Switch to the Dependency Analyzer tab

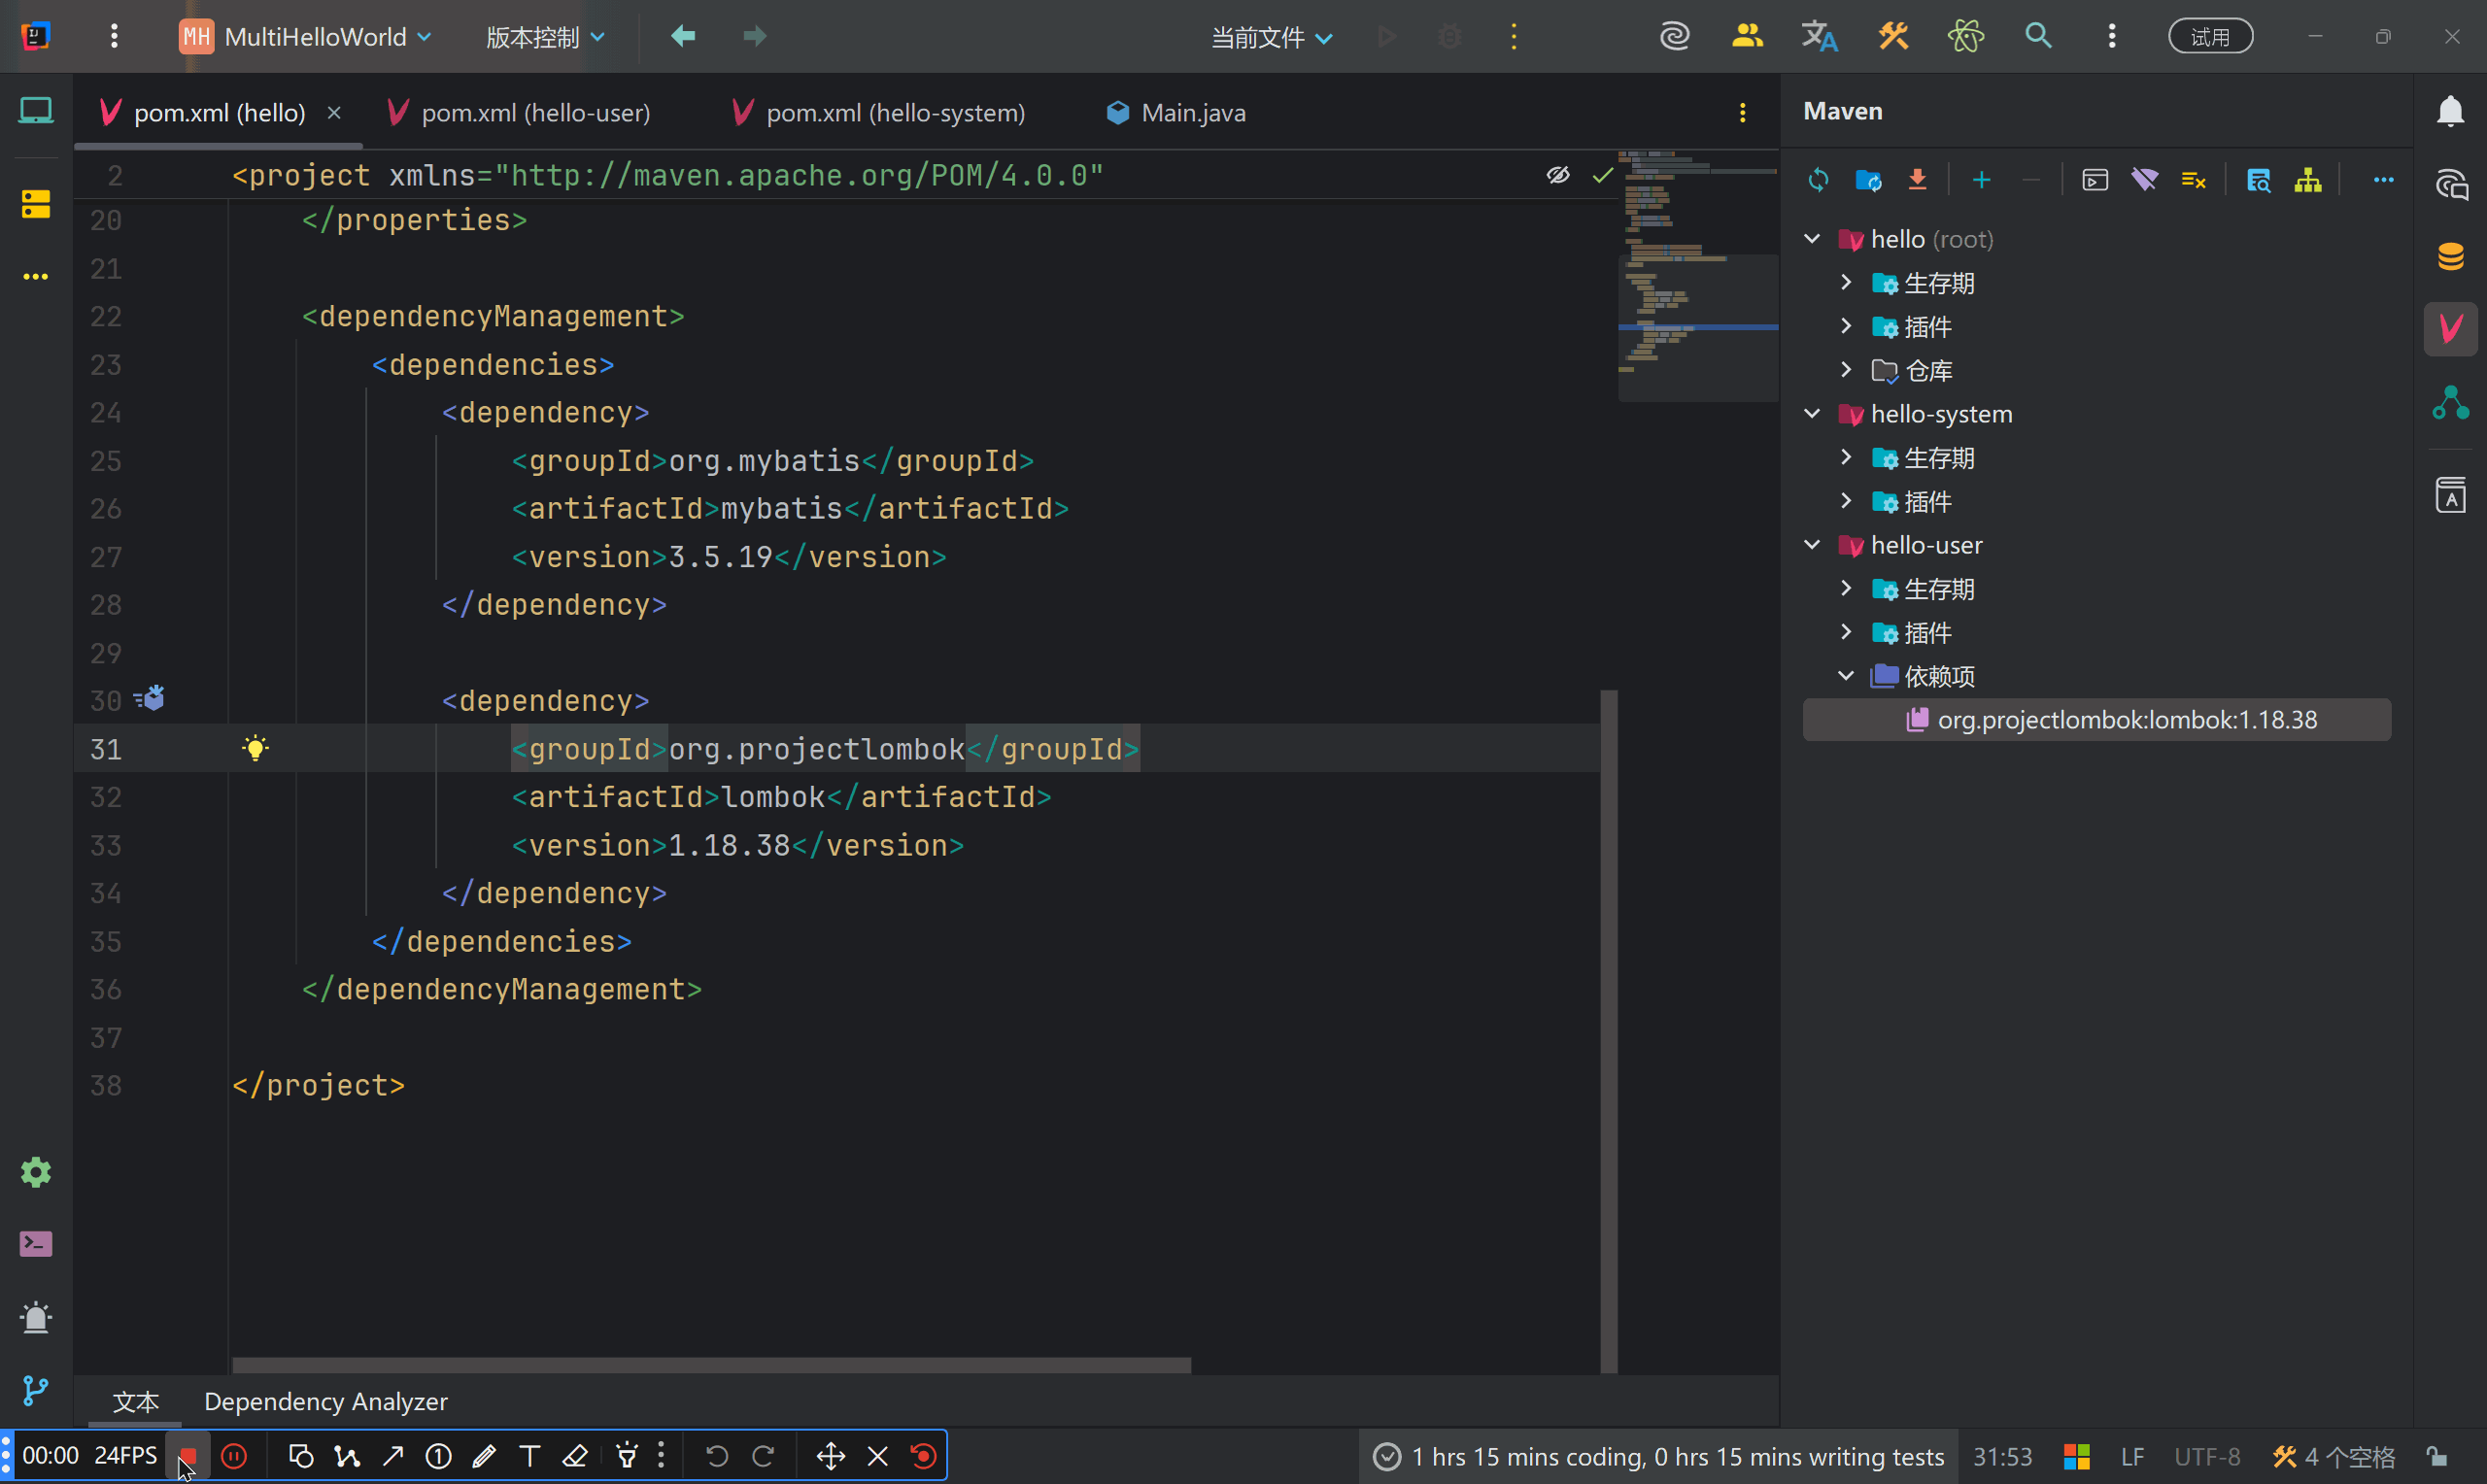point(325,1401)
